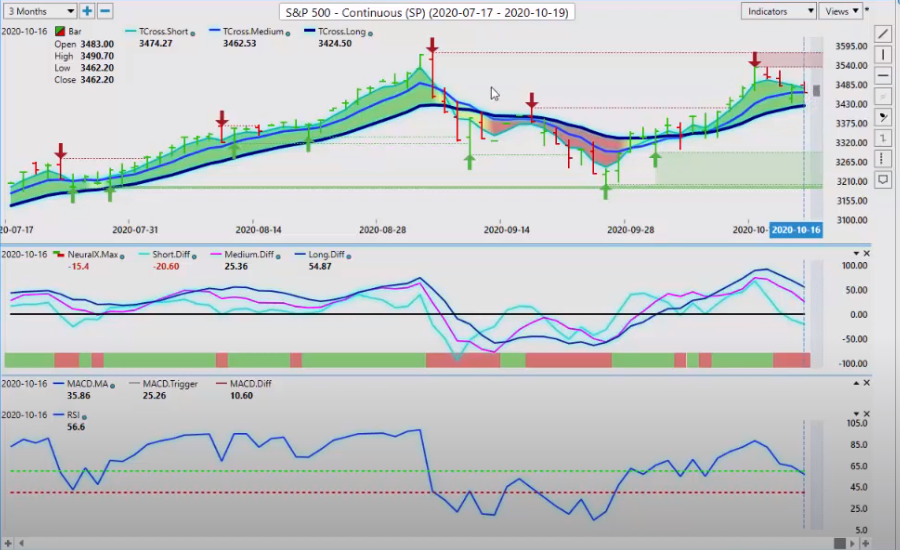Click the TCross.Medium legend label
900x550 pixels.
(x=253, y=32)
